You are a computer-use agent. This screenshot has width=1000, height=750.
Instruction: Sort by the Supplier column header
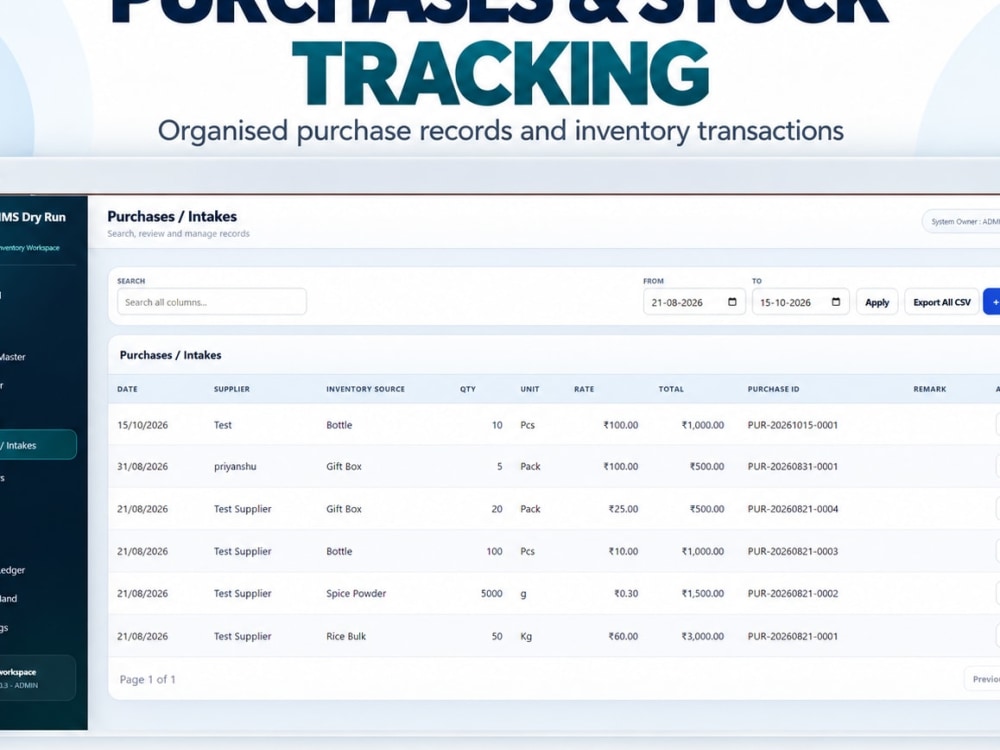(x=232, y=389)
